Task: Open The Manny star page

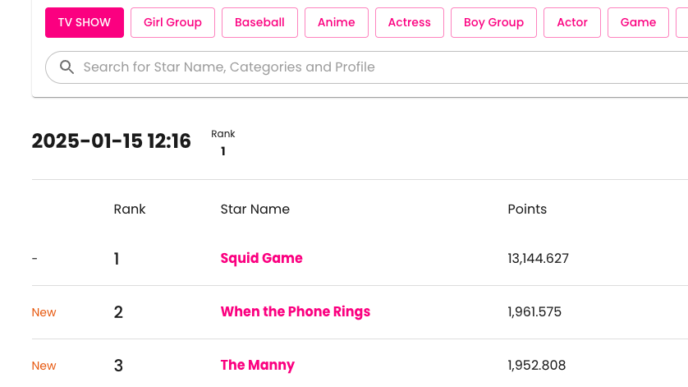Action: (257, 365)
